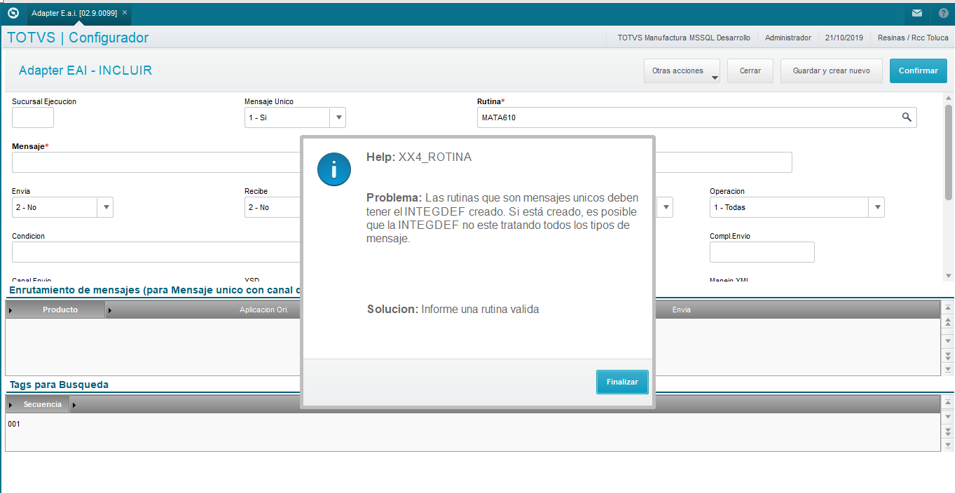Click the Administrador user label
The height and width of the screenshot is (493, 955).
[788, 38]
